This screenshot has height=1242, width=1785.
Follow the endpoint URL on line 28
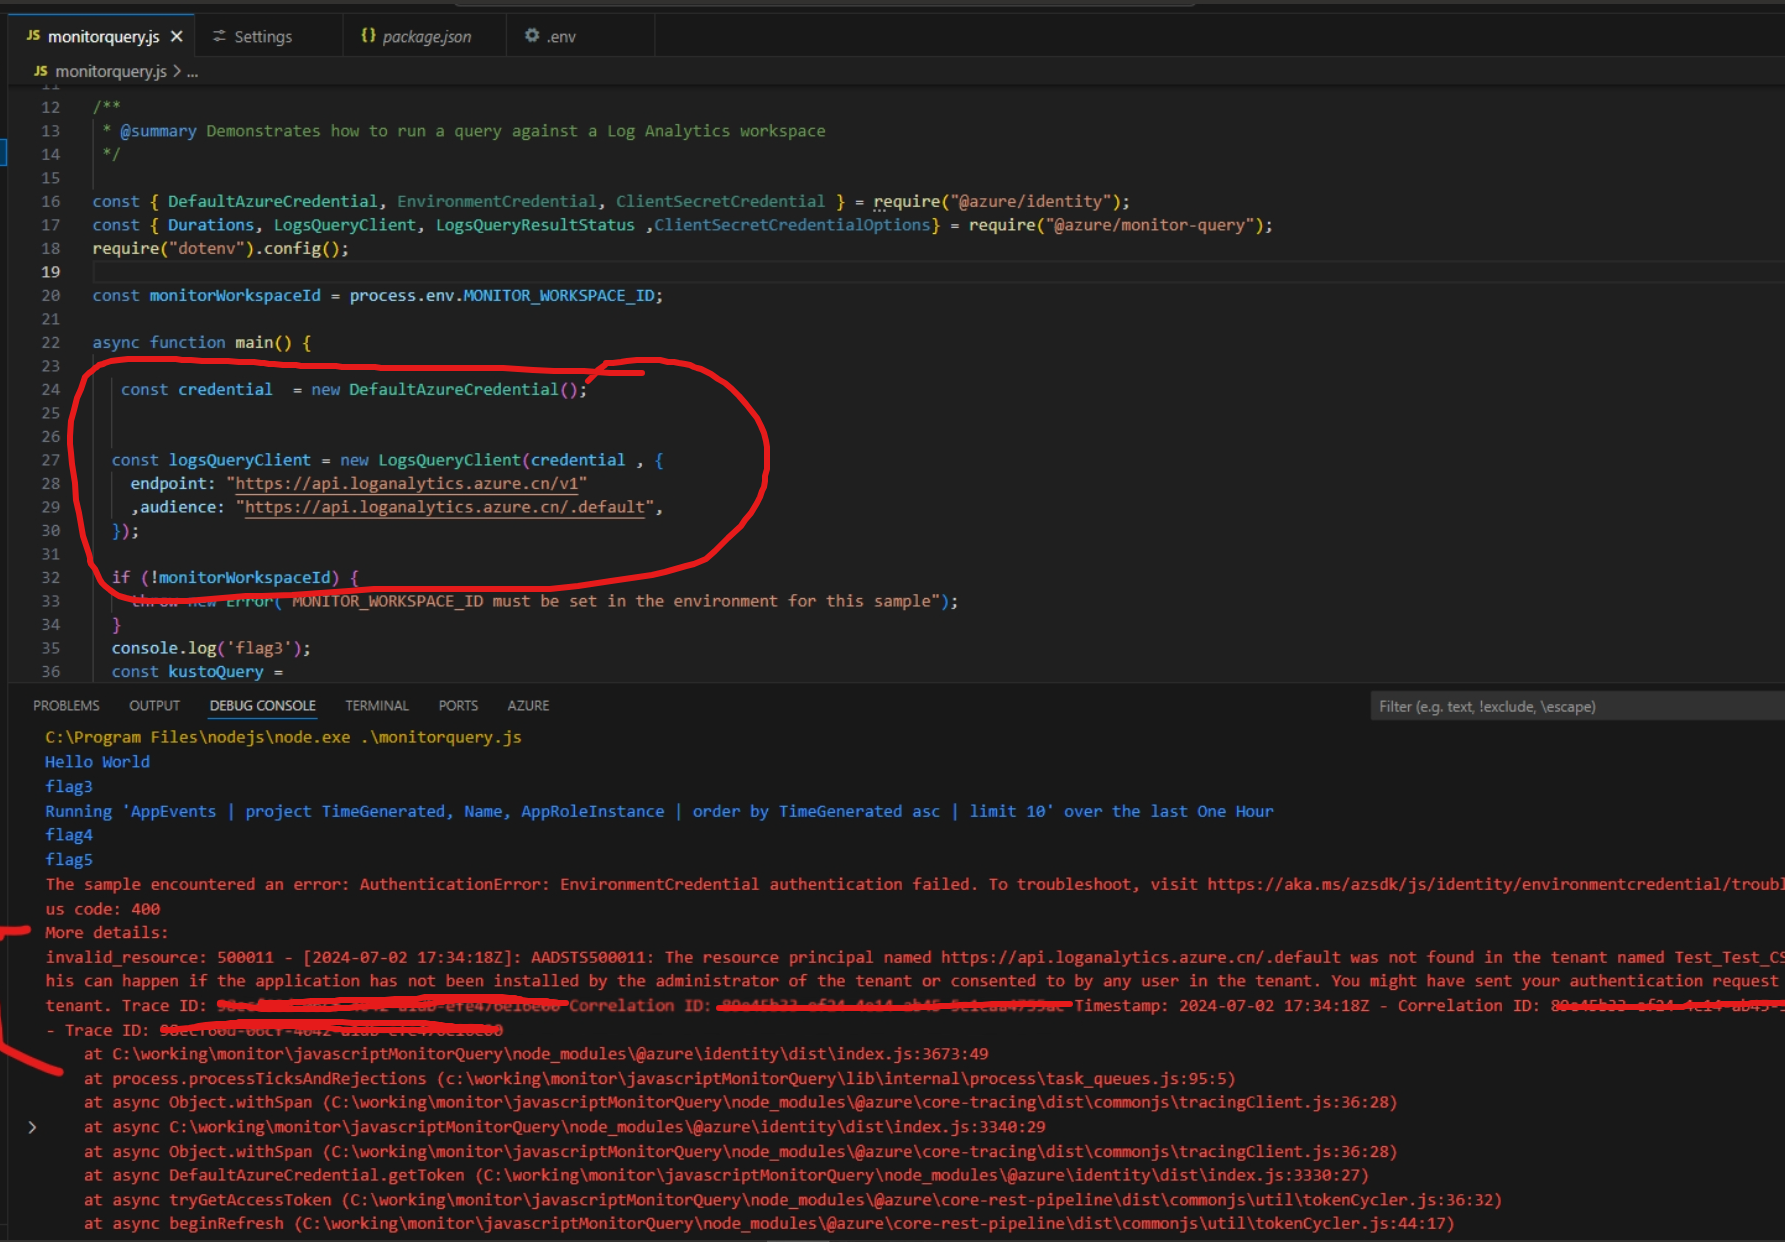click(406, 484)
